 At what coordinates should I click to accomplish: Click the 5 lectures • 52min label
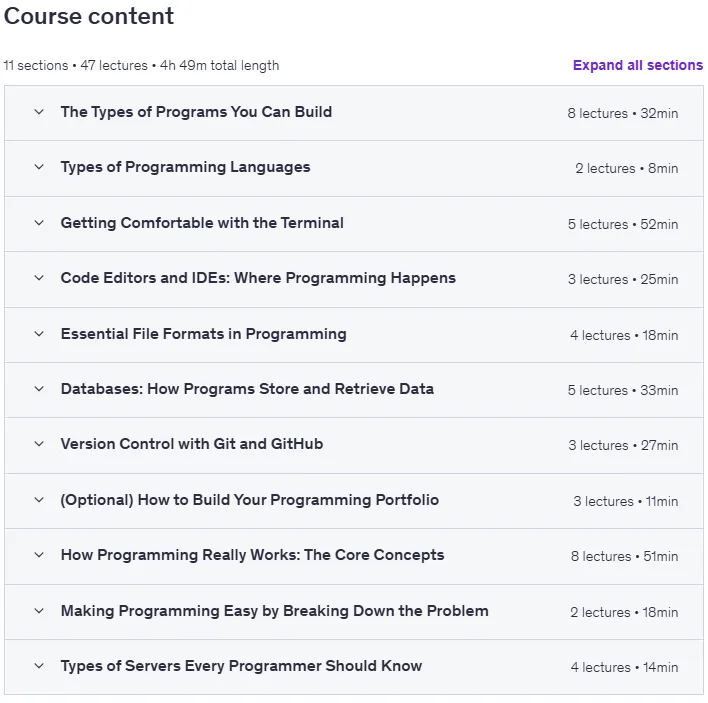tap(623, 224)
